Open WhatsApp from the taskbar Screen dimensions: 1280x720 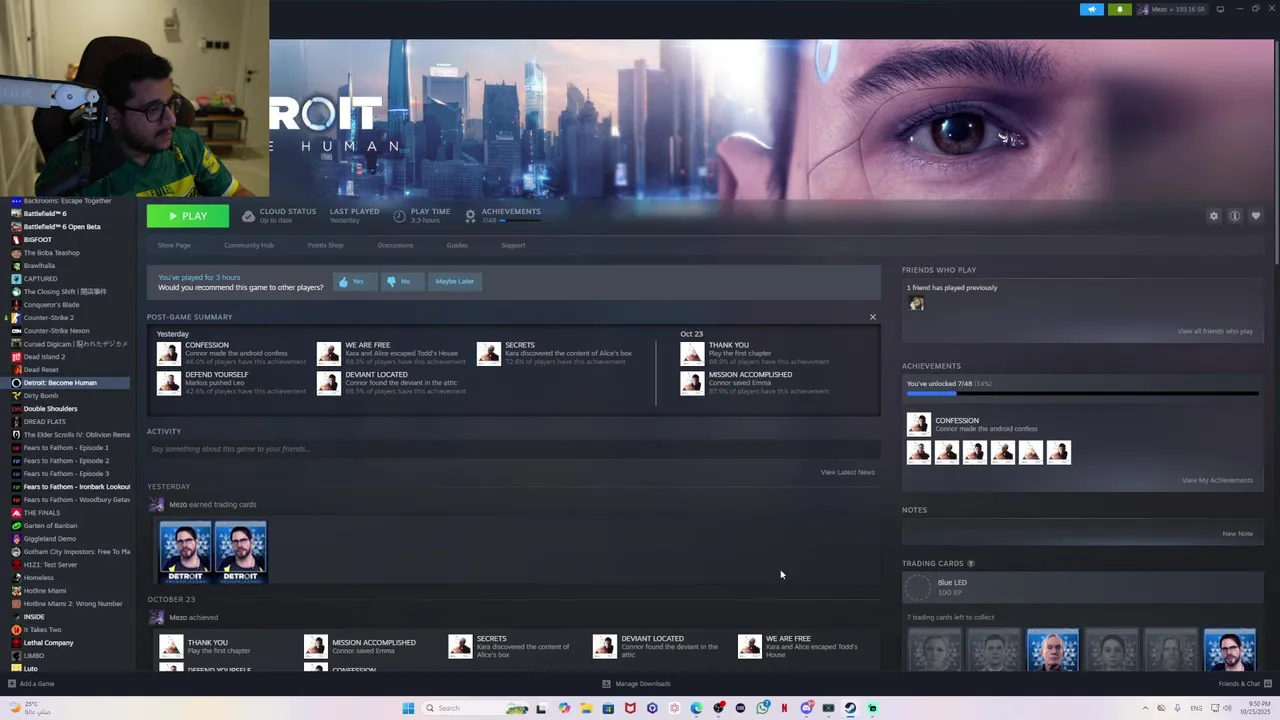762,708
